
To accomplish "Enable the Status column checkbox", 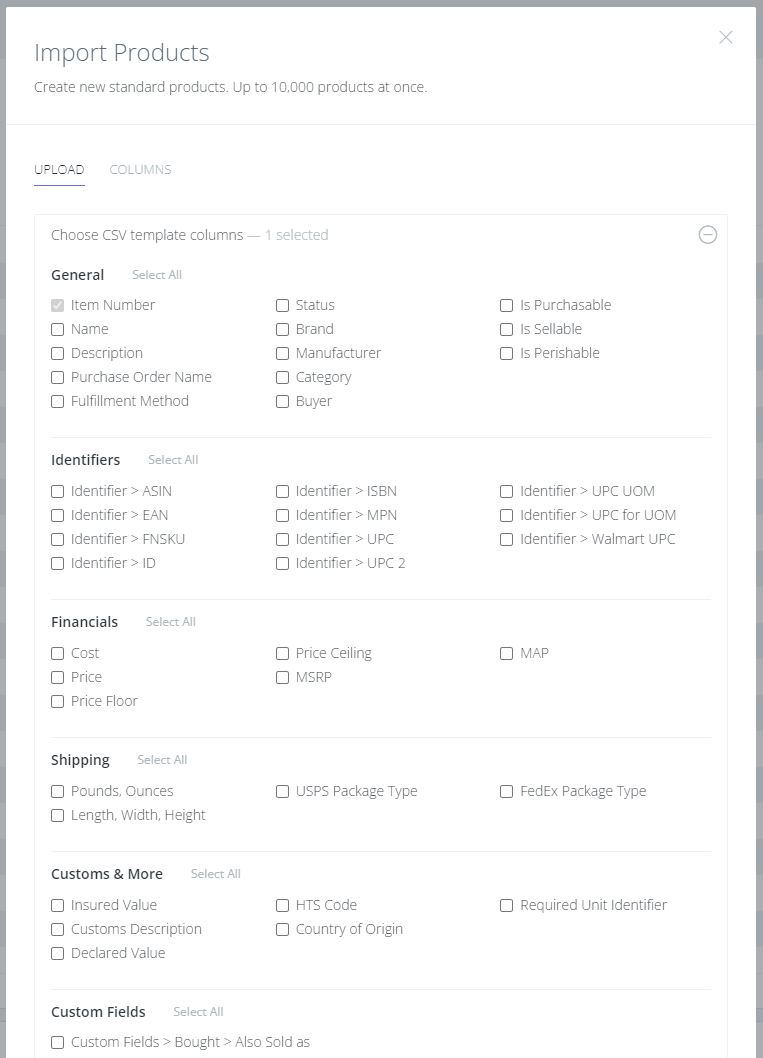I will [x=283, y=306].
